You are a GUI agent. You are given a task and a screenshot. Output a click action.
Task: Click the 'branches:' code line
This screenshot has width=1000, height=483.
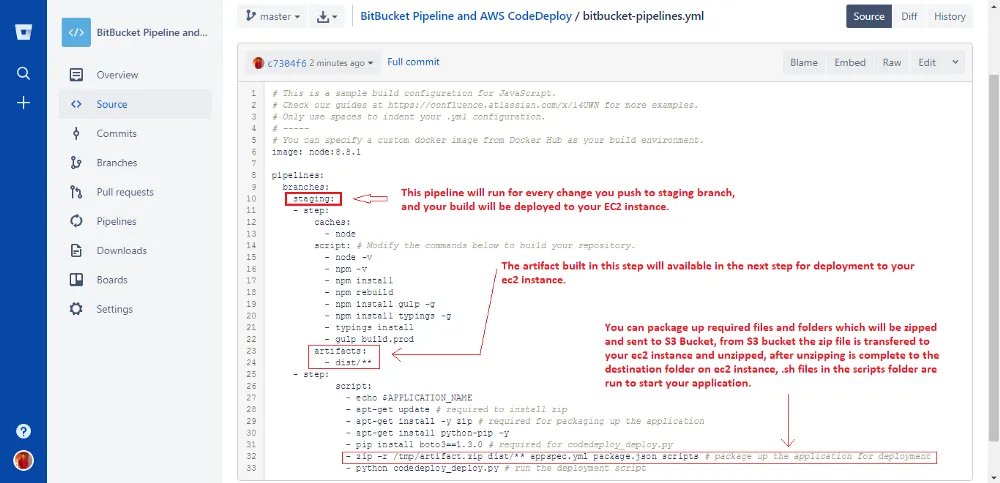(x=305, y=187)
